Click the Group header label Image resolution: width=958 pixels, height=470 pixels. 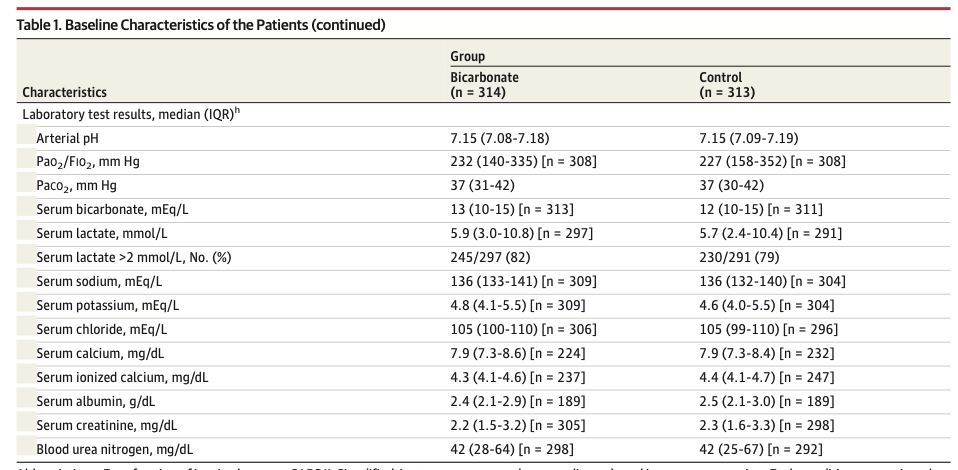click(x=467, y=57)
